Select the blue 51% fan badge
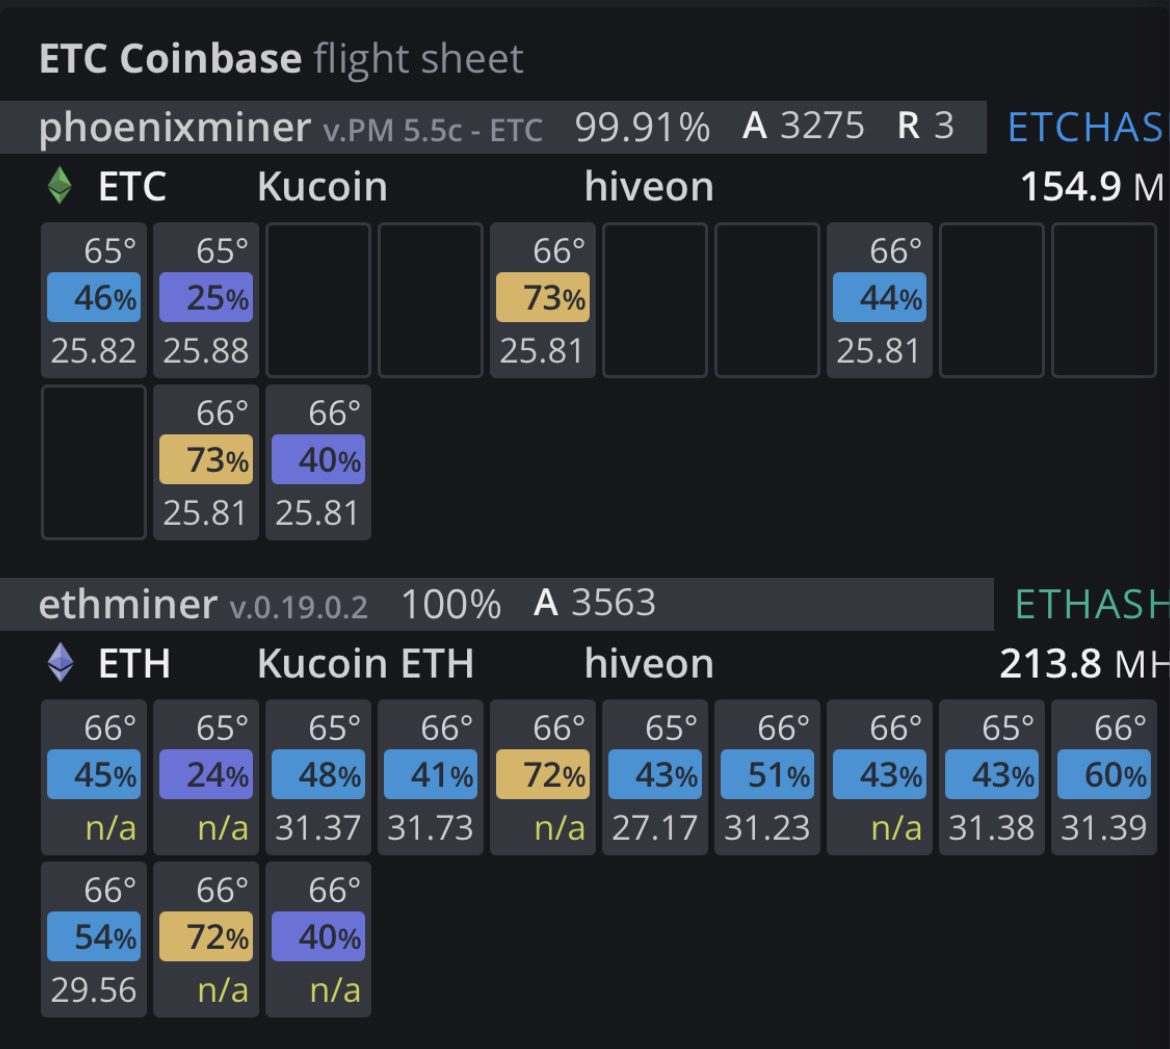 [767, 775]
